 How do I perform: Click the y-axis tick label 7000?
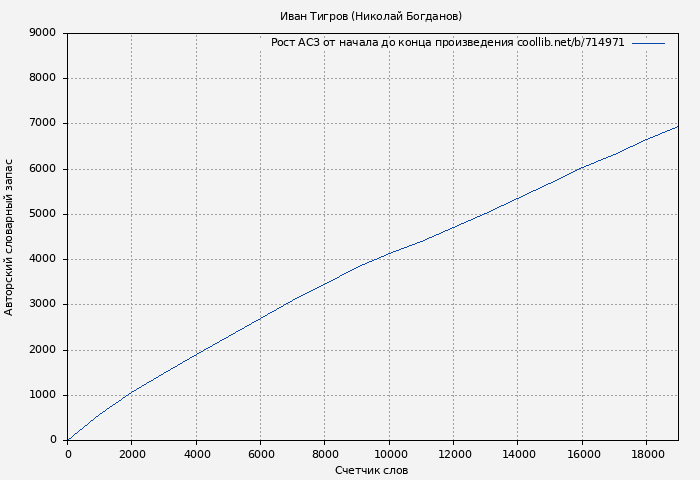[43, 124]
